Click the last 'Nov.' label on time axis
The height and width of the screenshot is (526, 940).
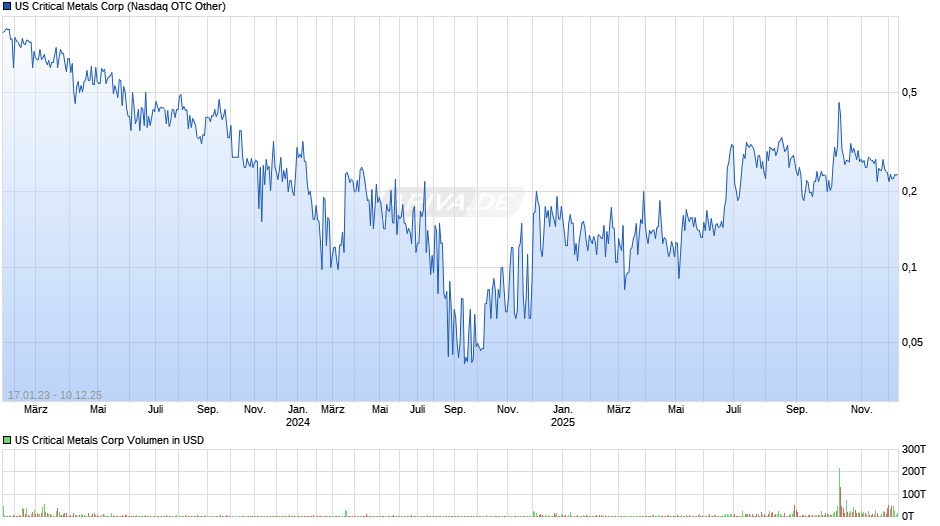tap(862, 410)
